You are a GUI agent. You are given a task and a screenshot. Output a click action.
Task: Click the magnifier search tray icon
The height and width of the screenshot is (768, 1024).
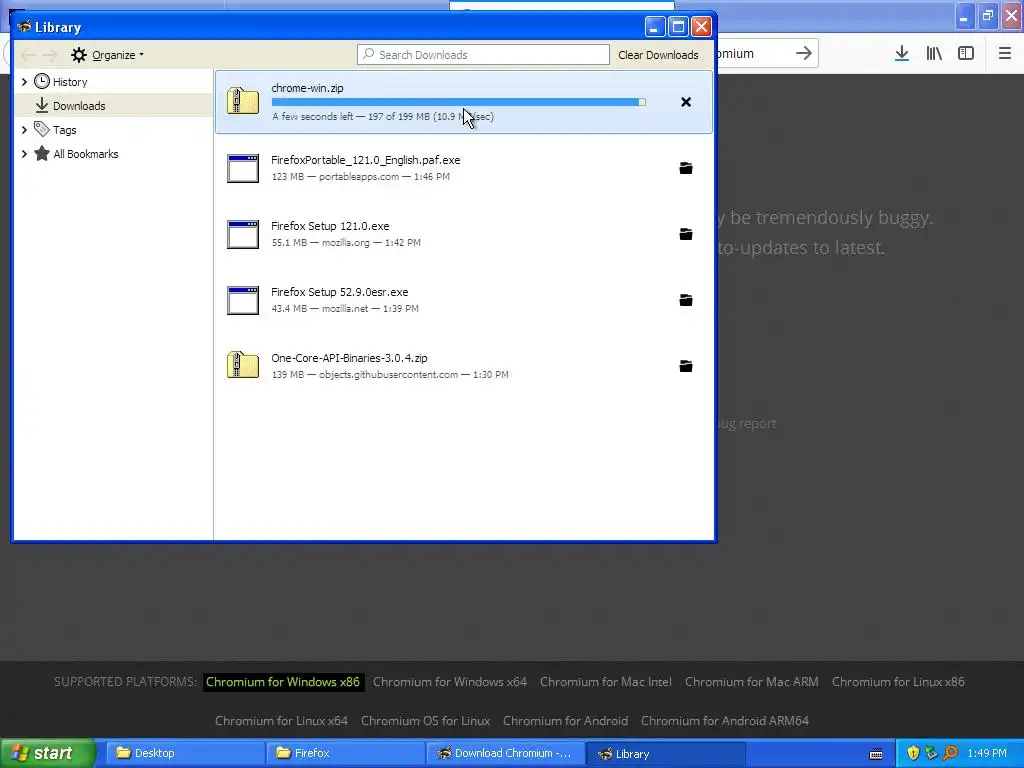pyautogui.click(x=950, y=753)
